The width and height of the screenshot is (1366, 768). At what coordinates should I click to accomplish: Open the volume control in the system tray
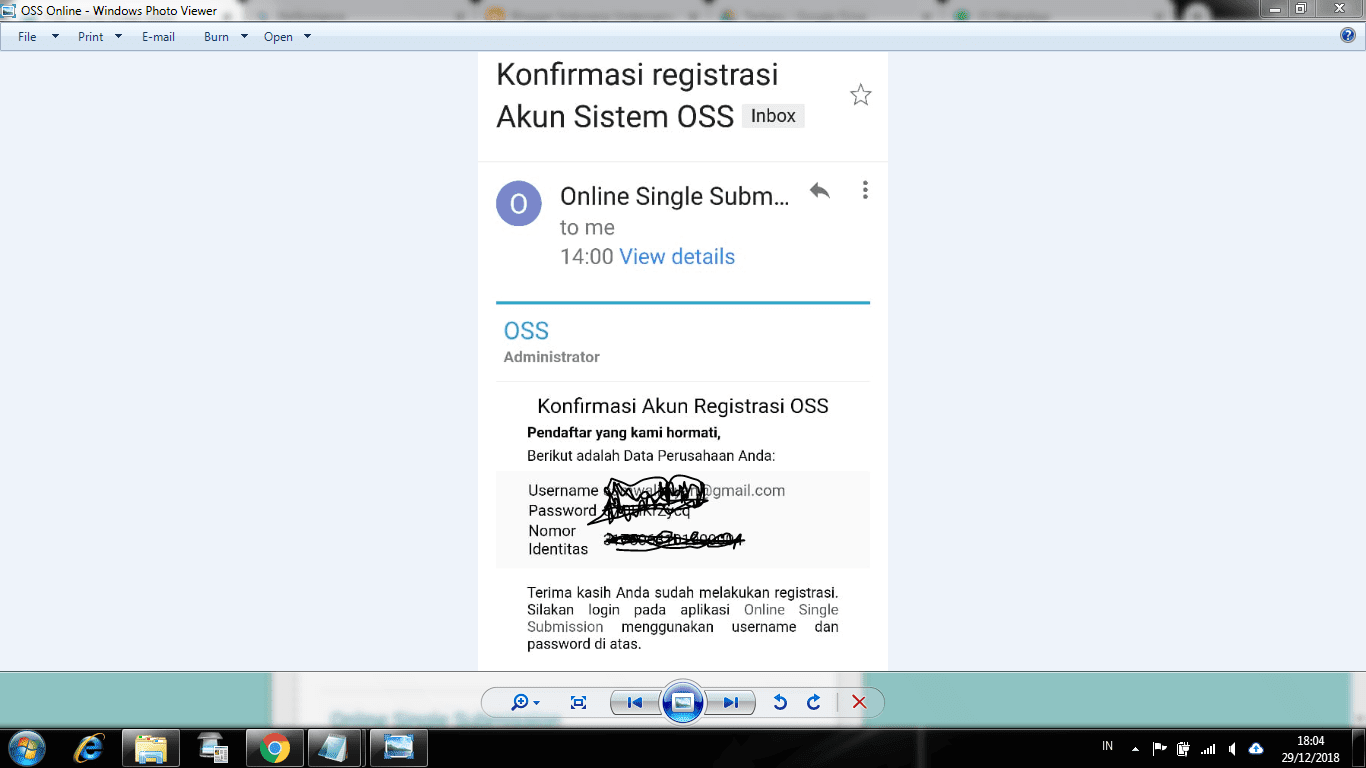1232,748
